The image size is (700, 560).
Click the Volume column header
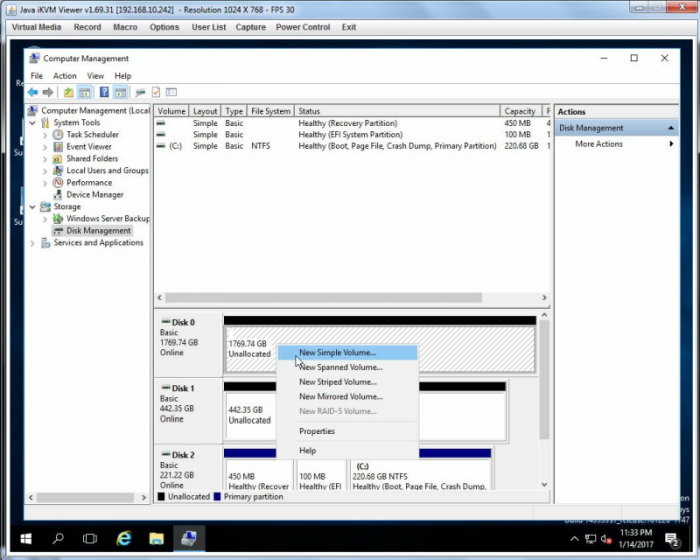[x=171, y=111]
